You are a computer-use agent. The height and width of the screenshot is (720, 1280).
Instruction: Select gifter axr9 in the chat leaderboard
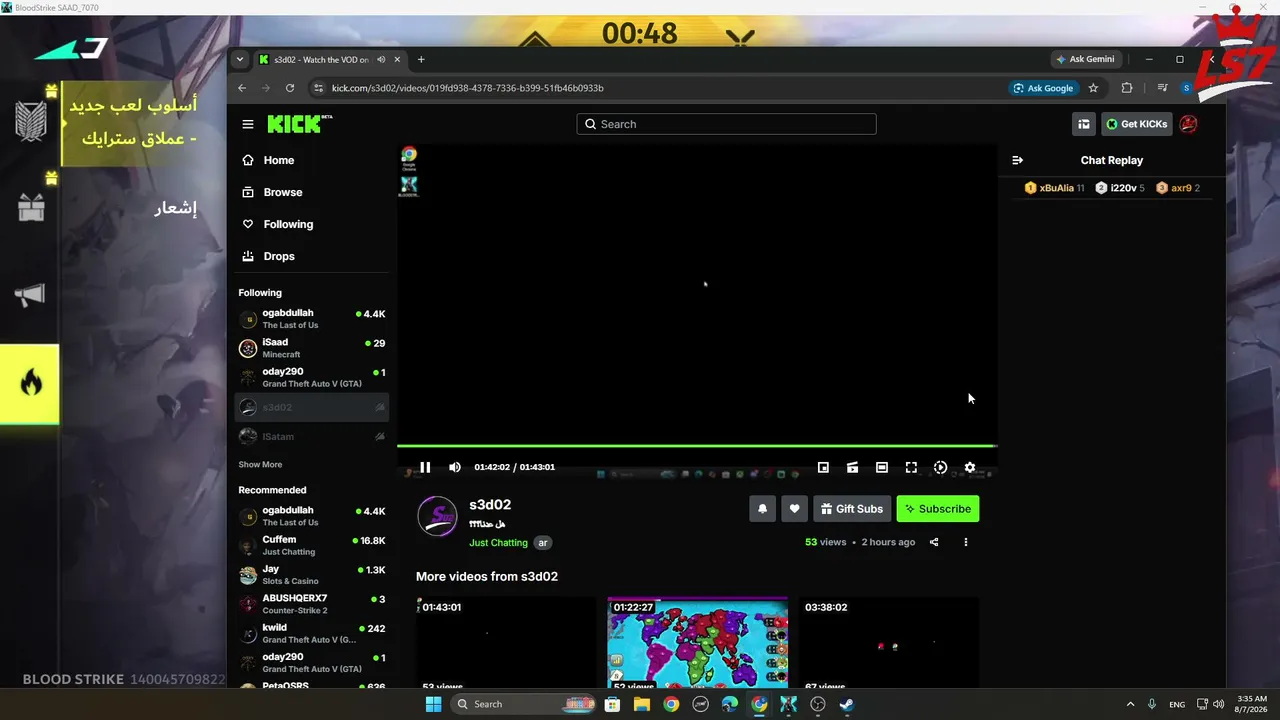point(1178,188)
